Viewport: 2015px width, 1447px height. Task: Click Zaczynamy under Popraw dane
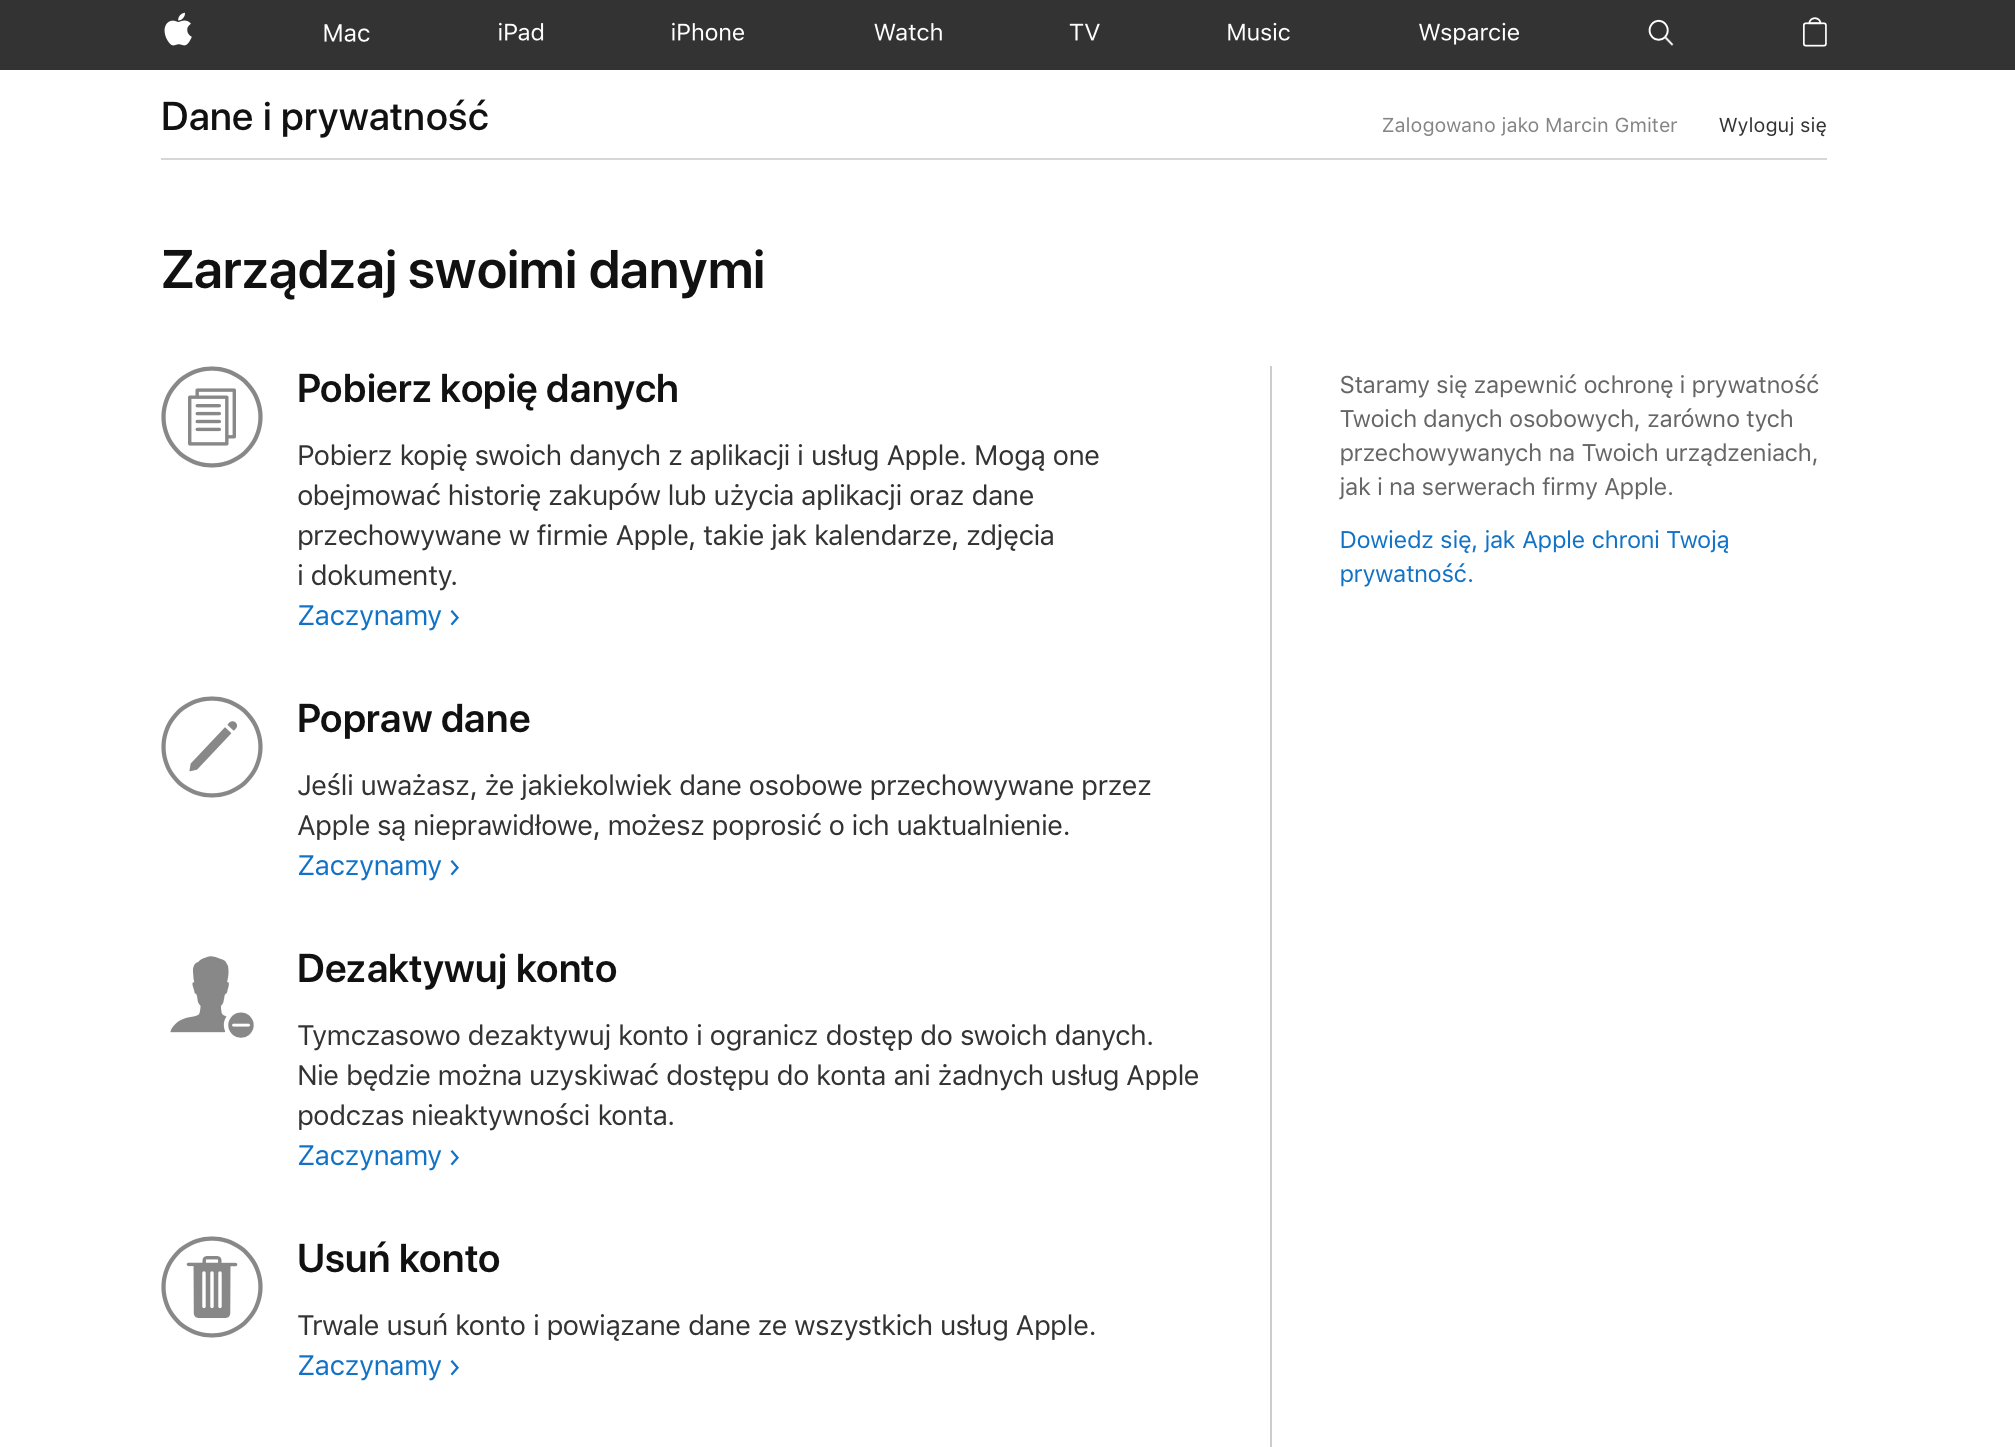[379, 866]
